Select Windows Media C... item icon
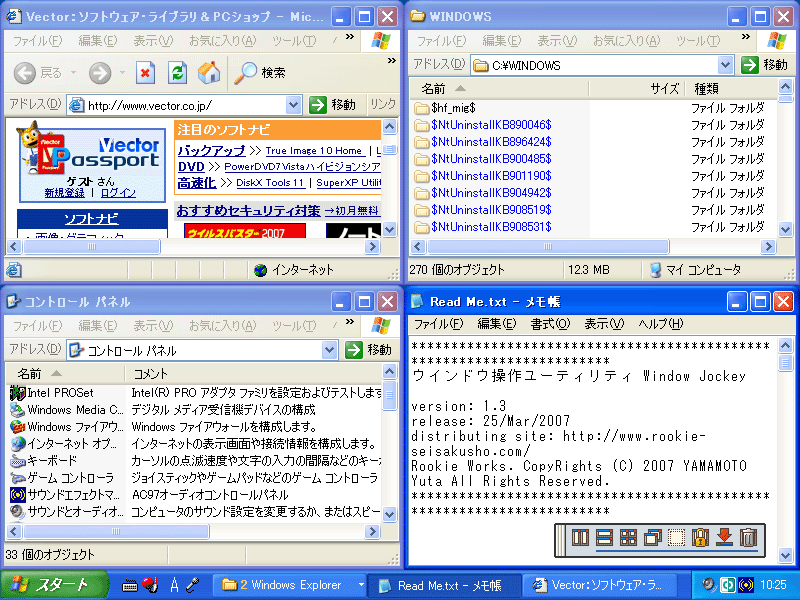 [x=17, y=410]
